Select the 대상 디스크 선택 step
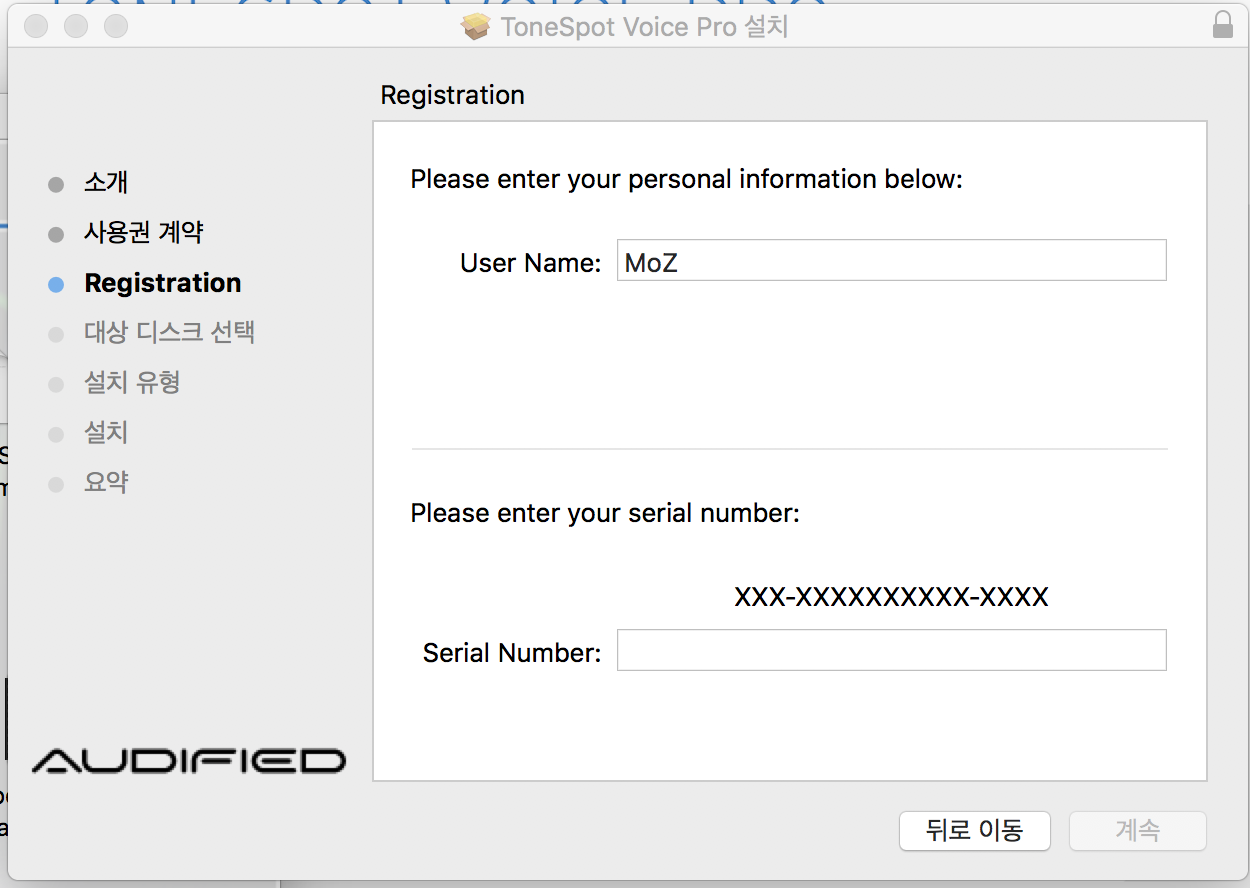This screenshot has width=1250, height=888. [x=170, y=332]
